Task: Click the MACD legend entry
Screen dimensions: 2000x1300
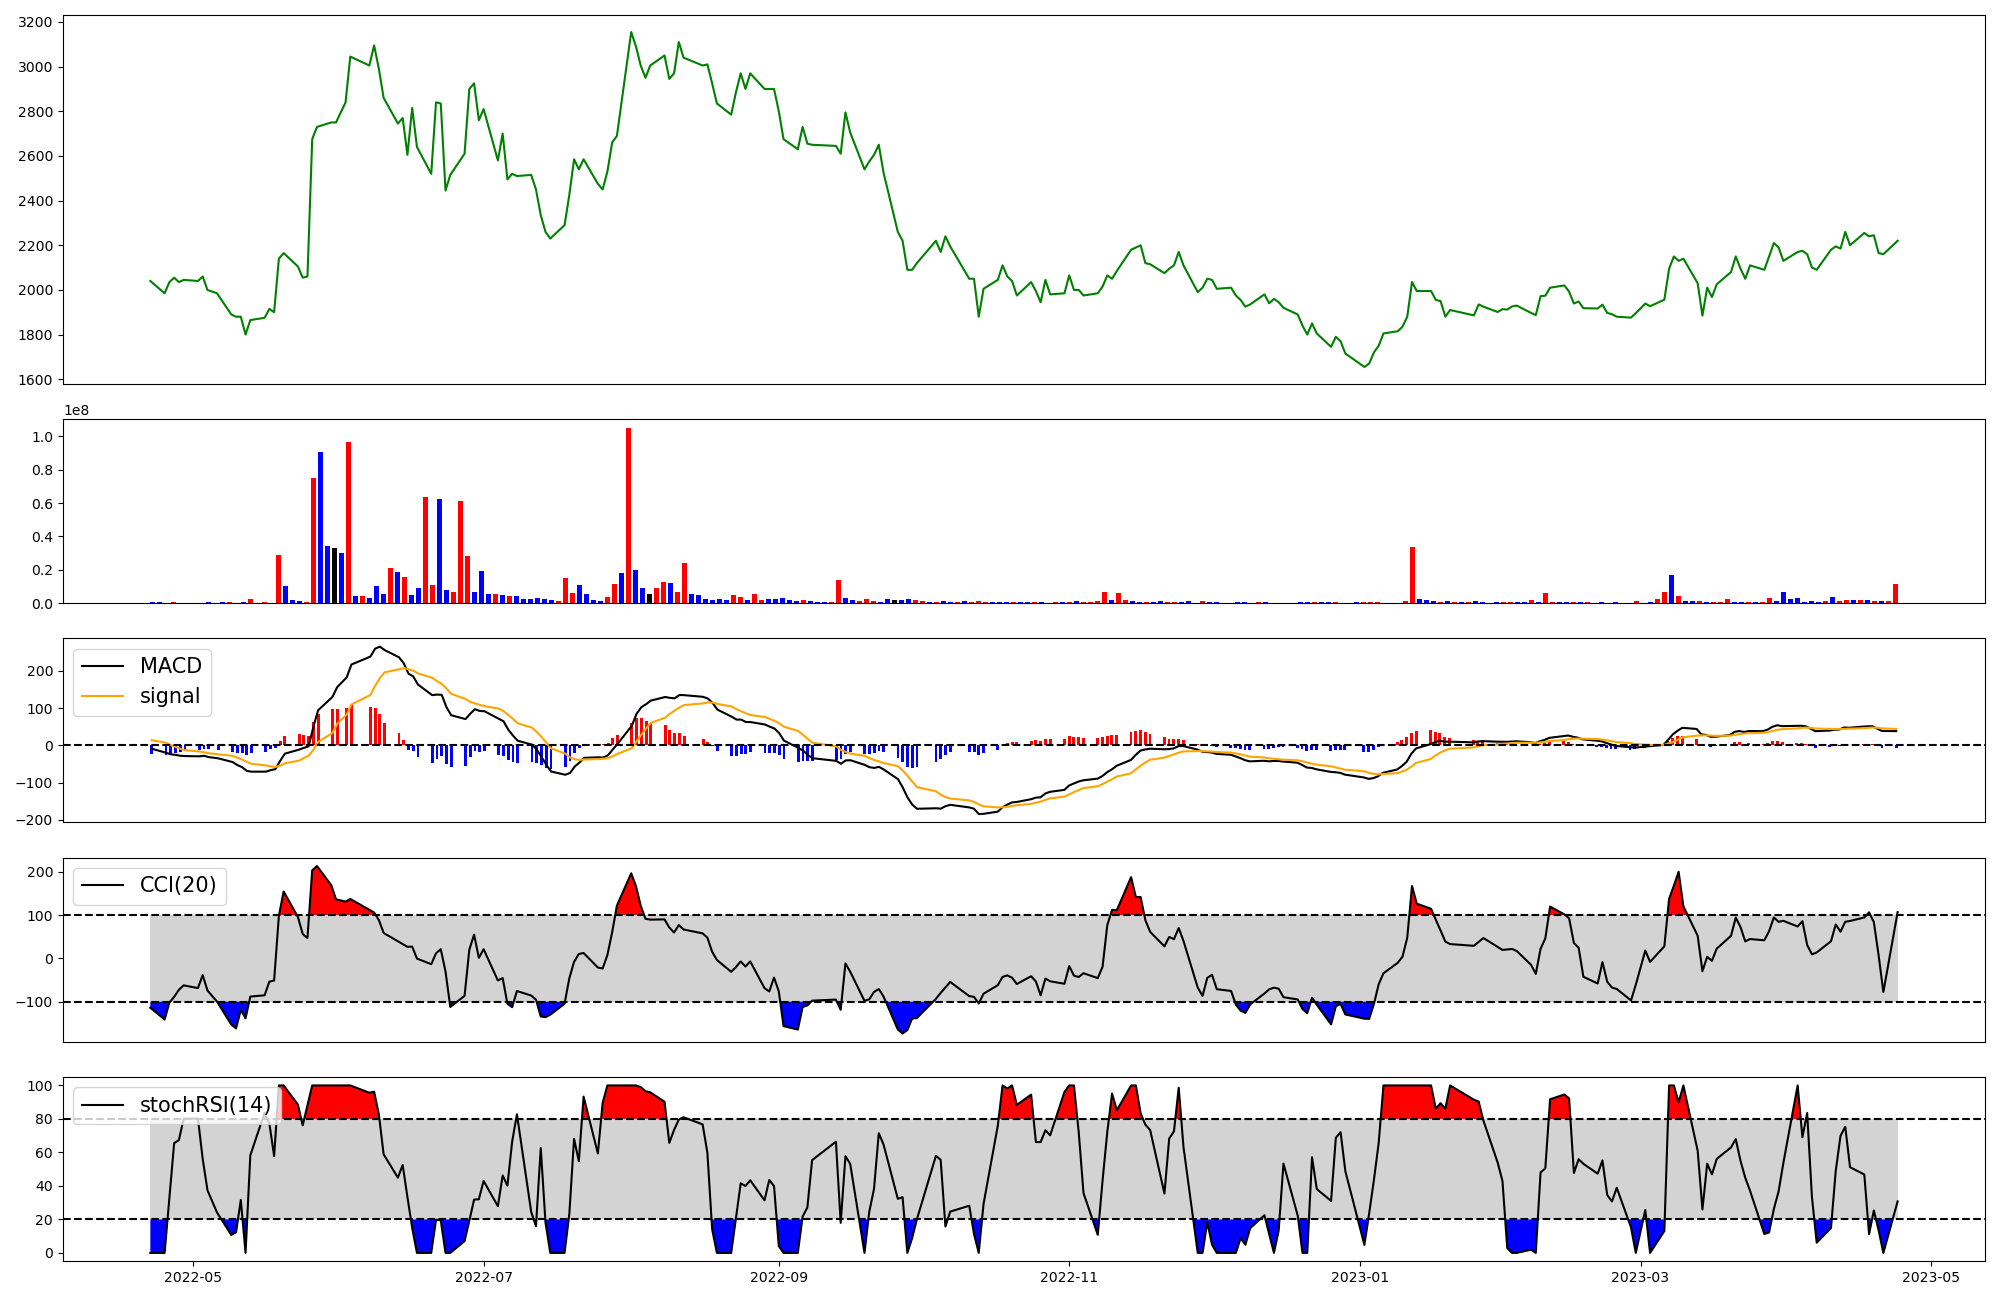Action: point(170,666)
